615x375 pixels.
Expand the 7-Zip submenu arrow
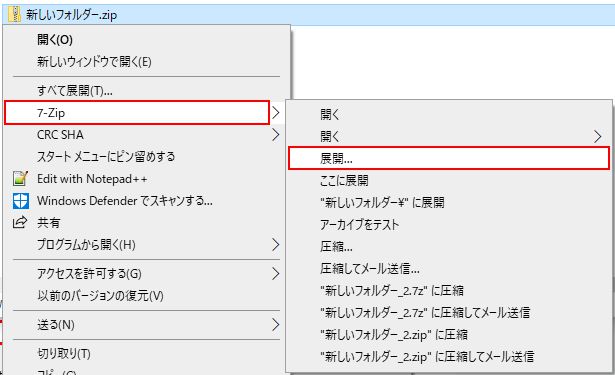(276, 113)
